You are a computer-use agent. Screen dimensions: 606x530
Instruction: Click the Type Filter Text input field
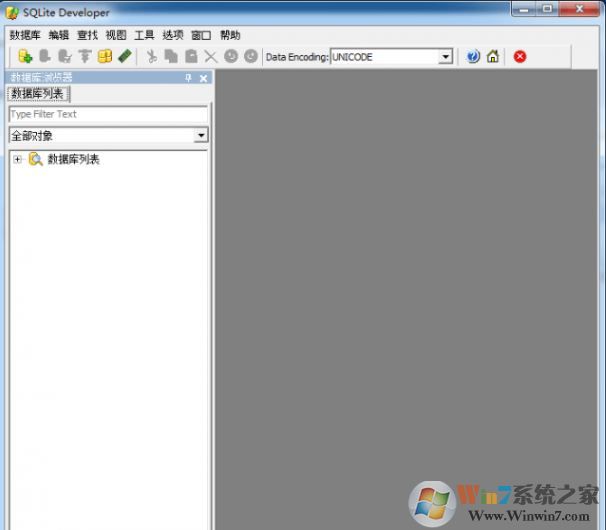[108, 114]
